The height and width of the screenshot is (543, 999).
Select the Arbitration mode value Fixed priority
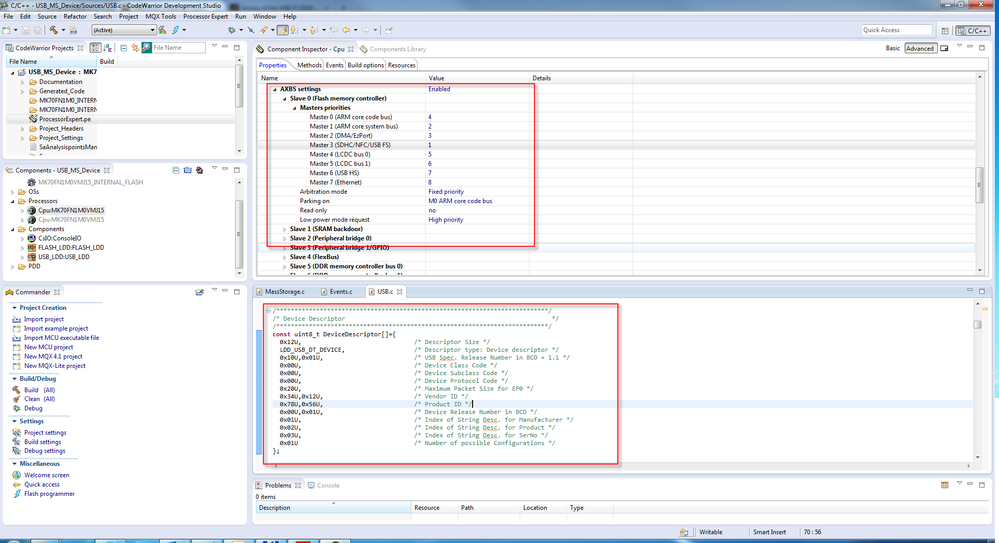click(x=446, y=192)
